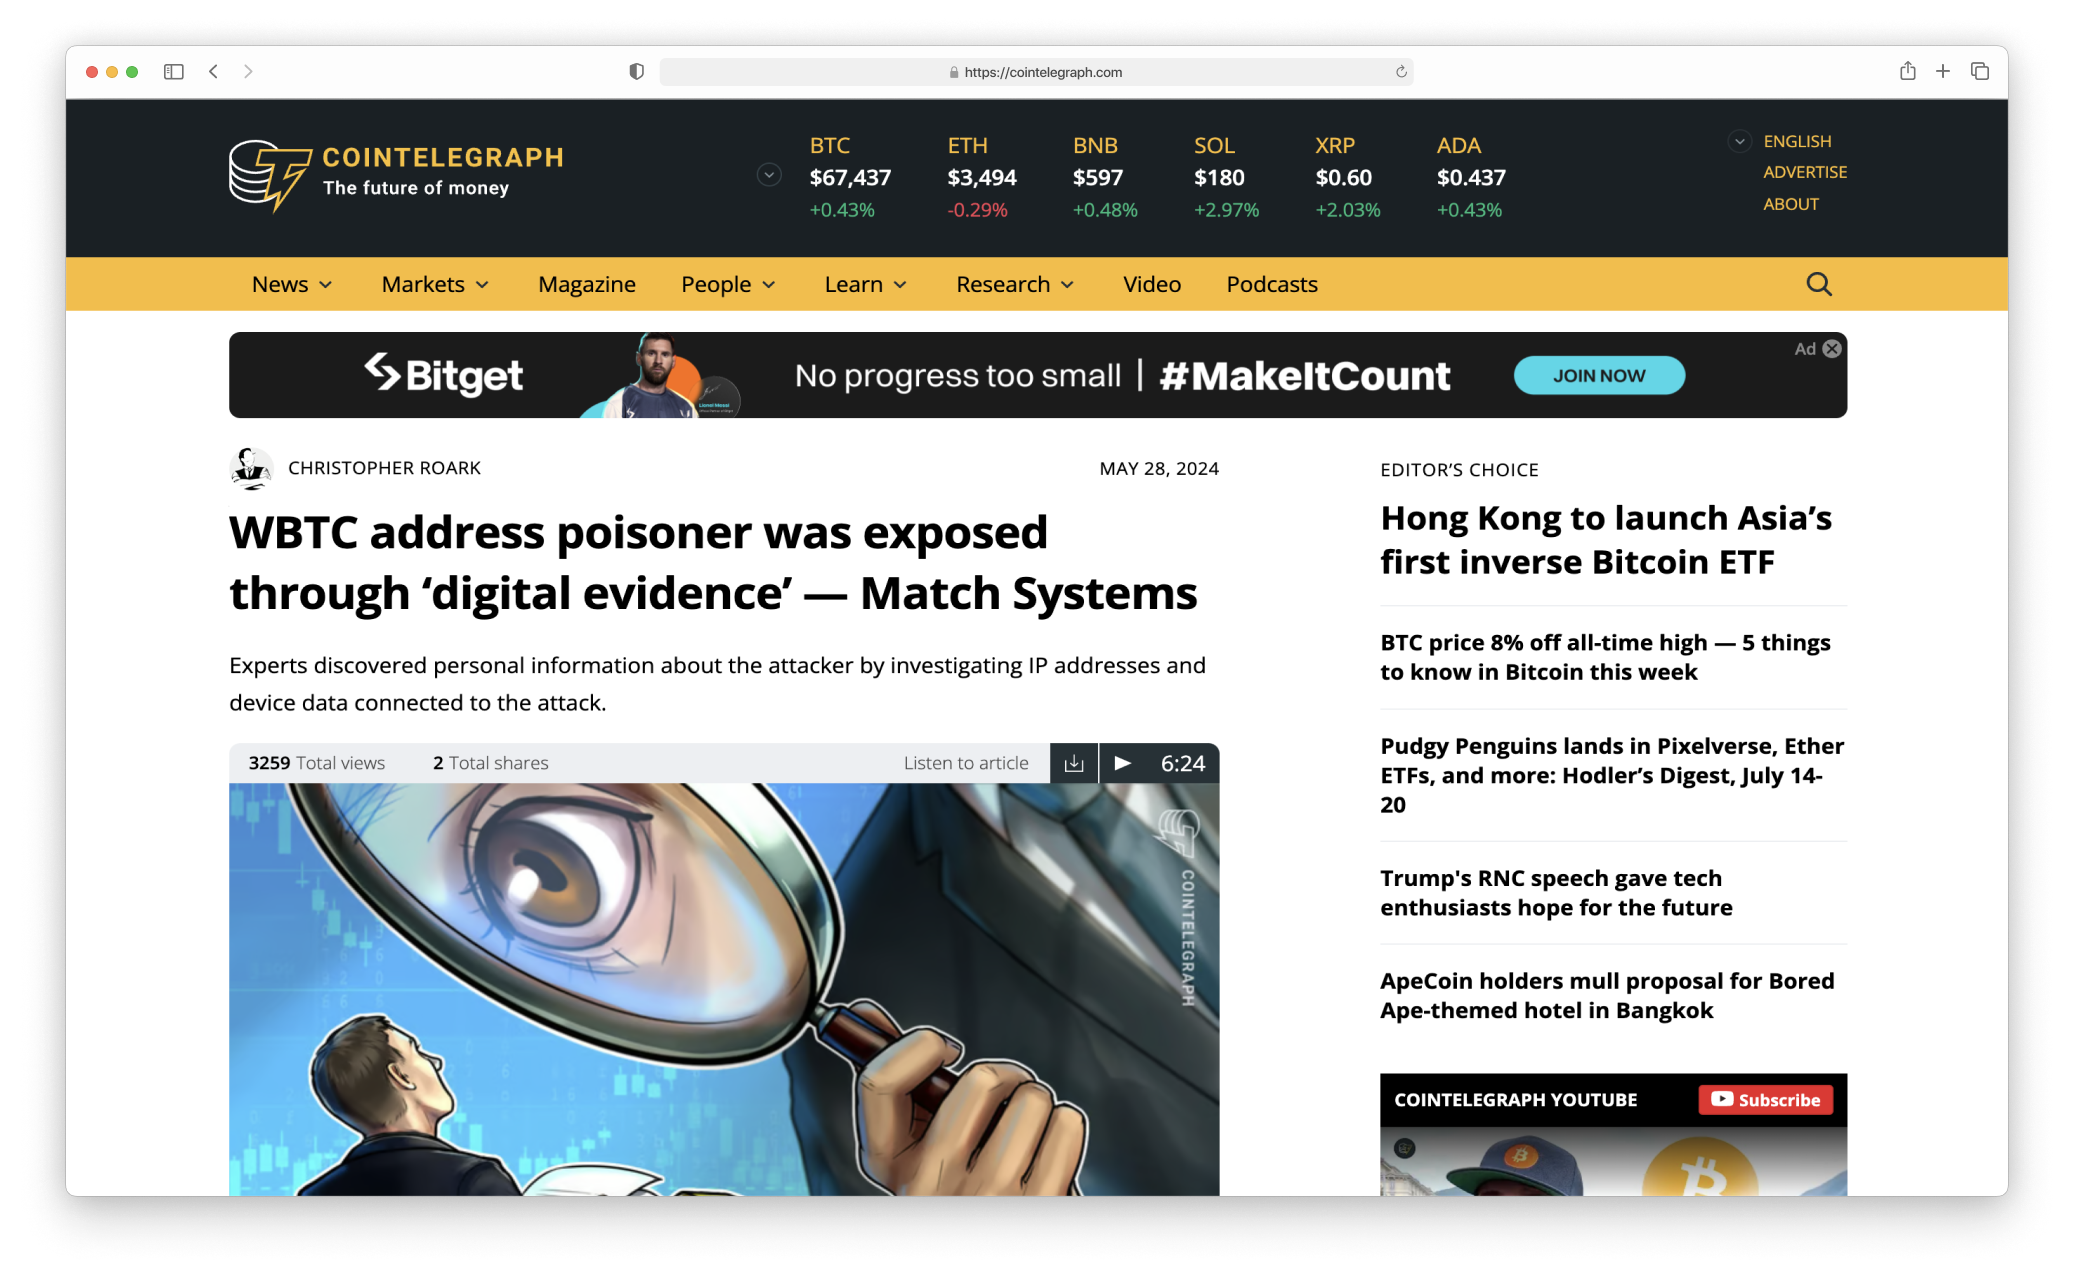Show Safari tab overview
Viewport: 2074px width, 1282px height.
(1979, 72)
